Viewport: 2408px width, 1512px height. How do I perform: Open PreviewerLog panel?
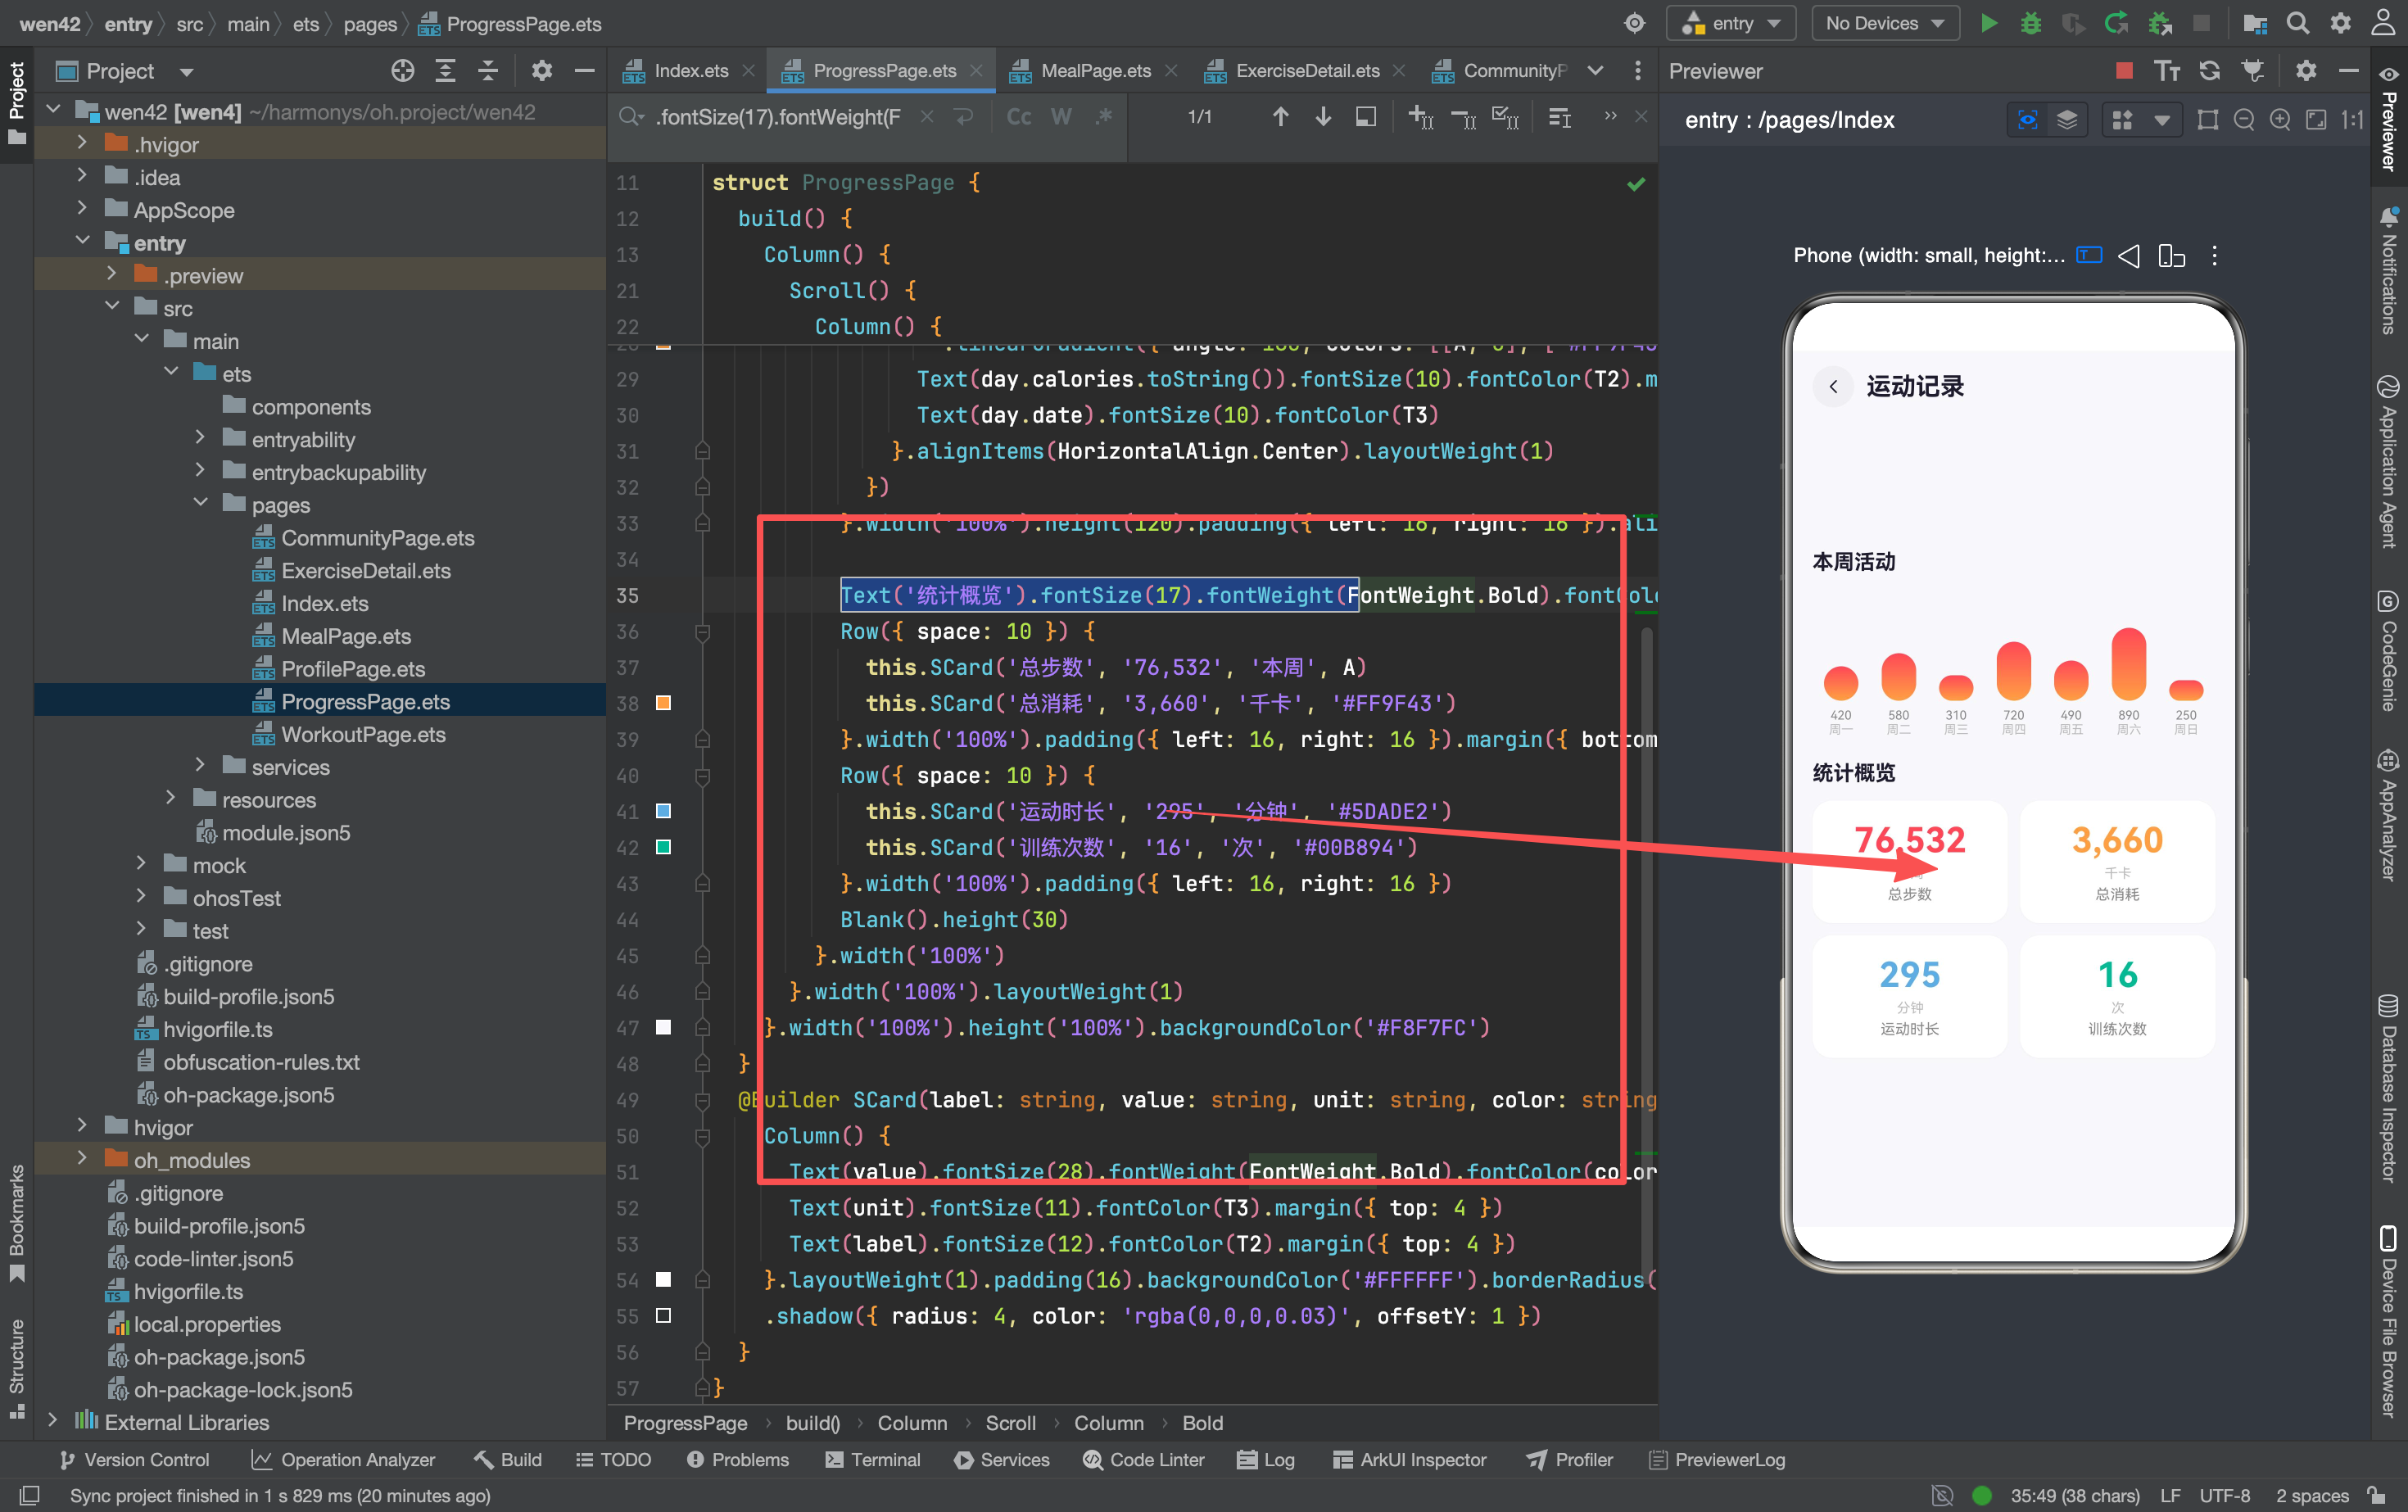coord(1717,1460)
